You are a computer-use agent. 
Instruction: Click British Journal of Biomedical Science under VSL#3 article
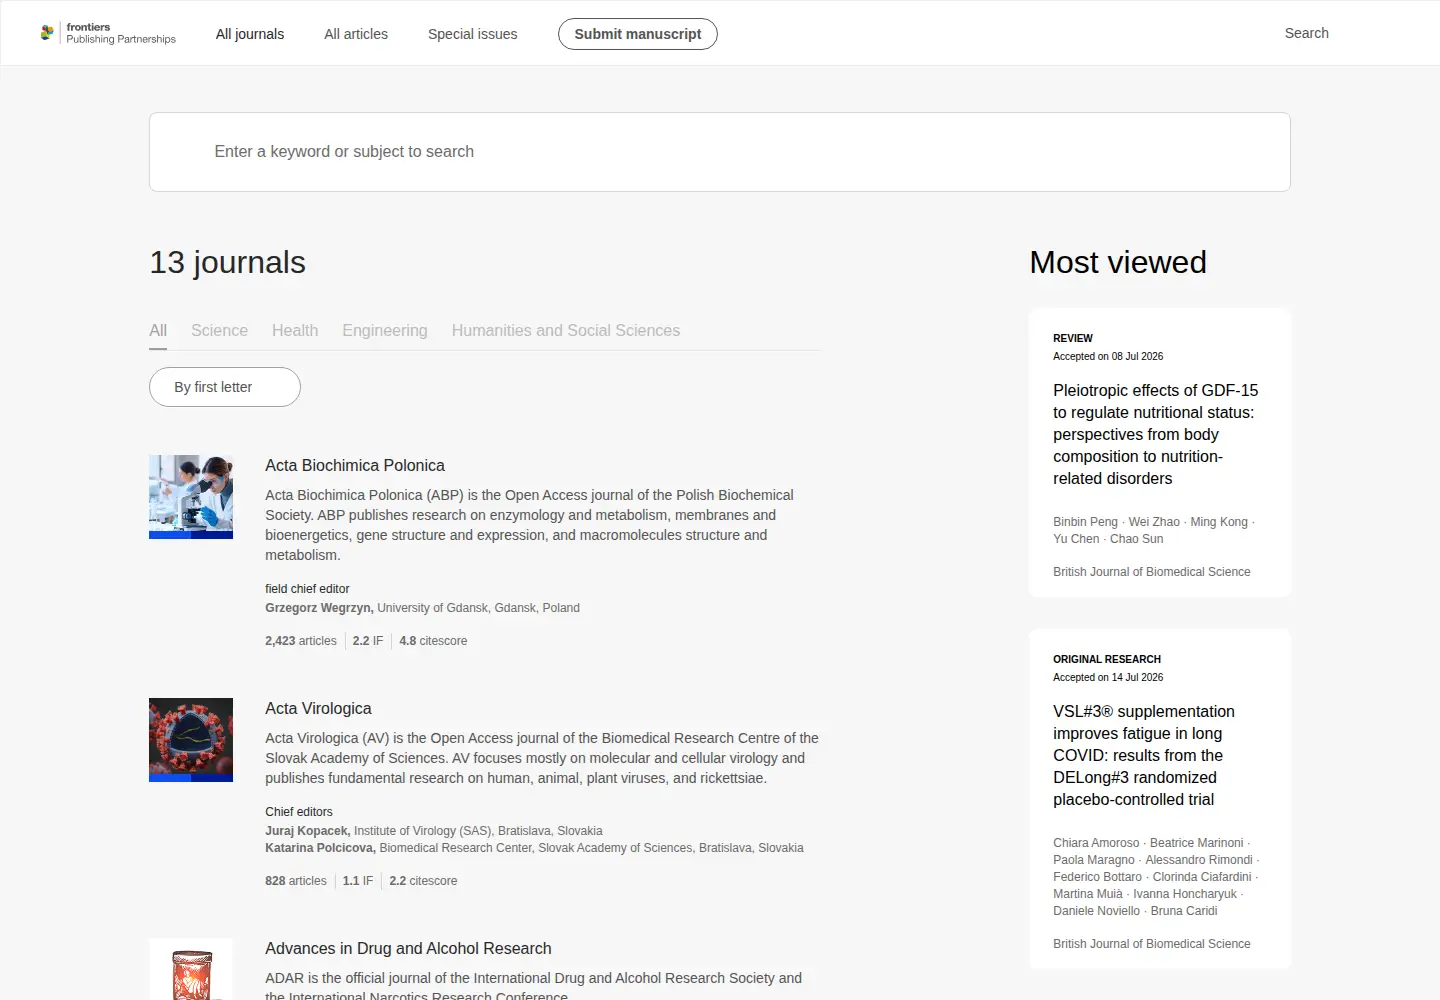point(1152,944)
